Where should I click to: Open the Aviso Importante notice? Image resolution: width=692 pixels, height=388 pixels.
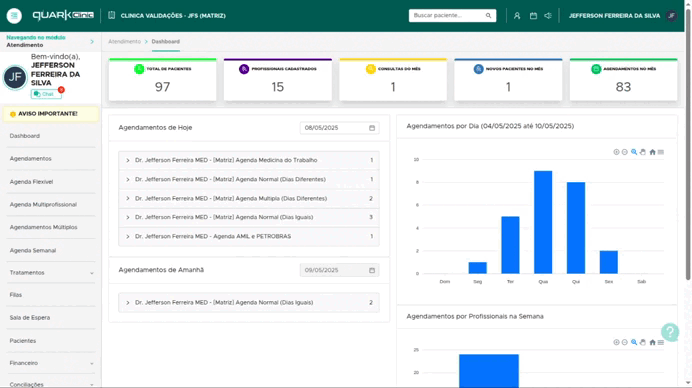pyautogui.click(x=51, y=114)
